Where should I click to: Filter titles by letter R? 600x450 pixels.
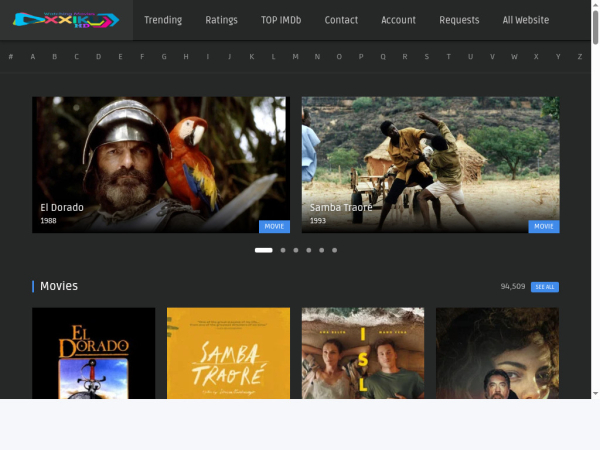tap(404, 57)
